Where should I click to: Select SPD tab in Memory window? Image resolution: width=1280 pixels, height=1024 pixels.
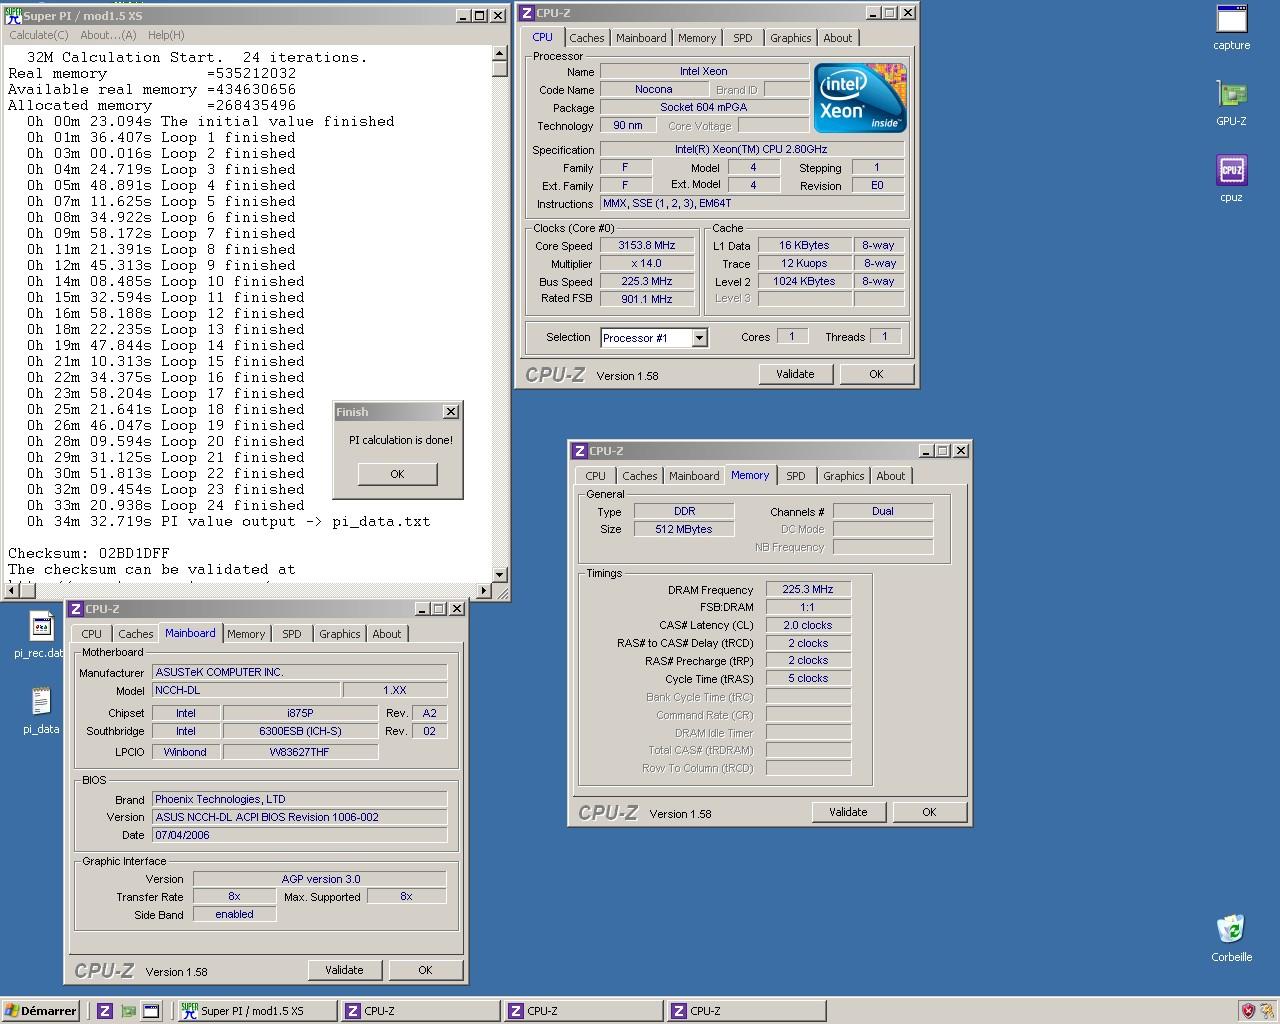[795, 476]
